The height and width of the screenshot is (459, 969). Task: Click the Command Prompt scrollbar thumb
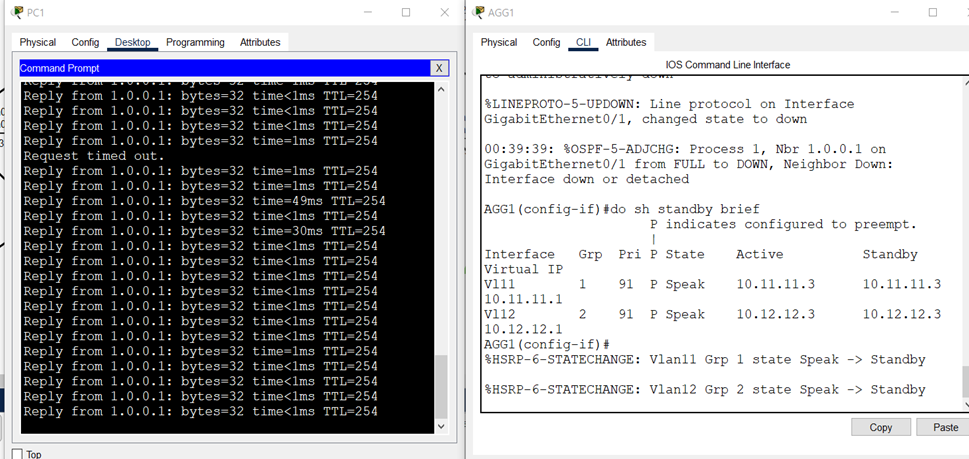coord(441,386)
